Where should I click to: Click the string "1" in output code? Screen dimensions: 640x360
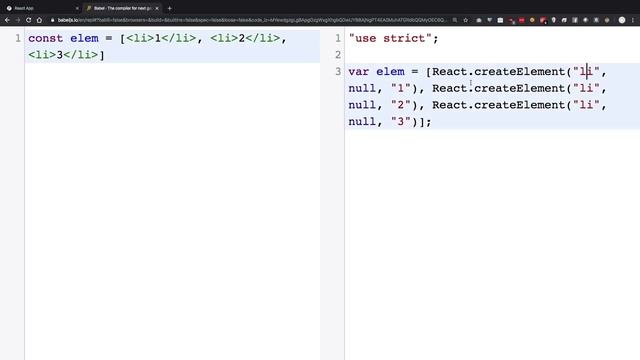click(400, 89)
